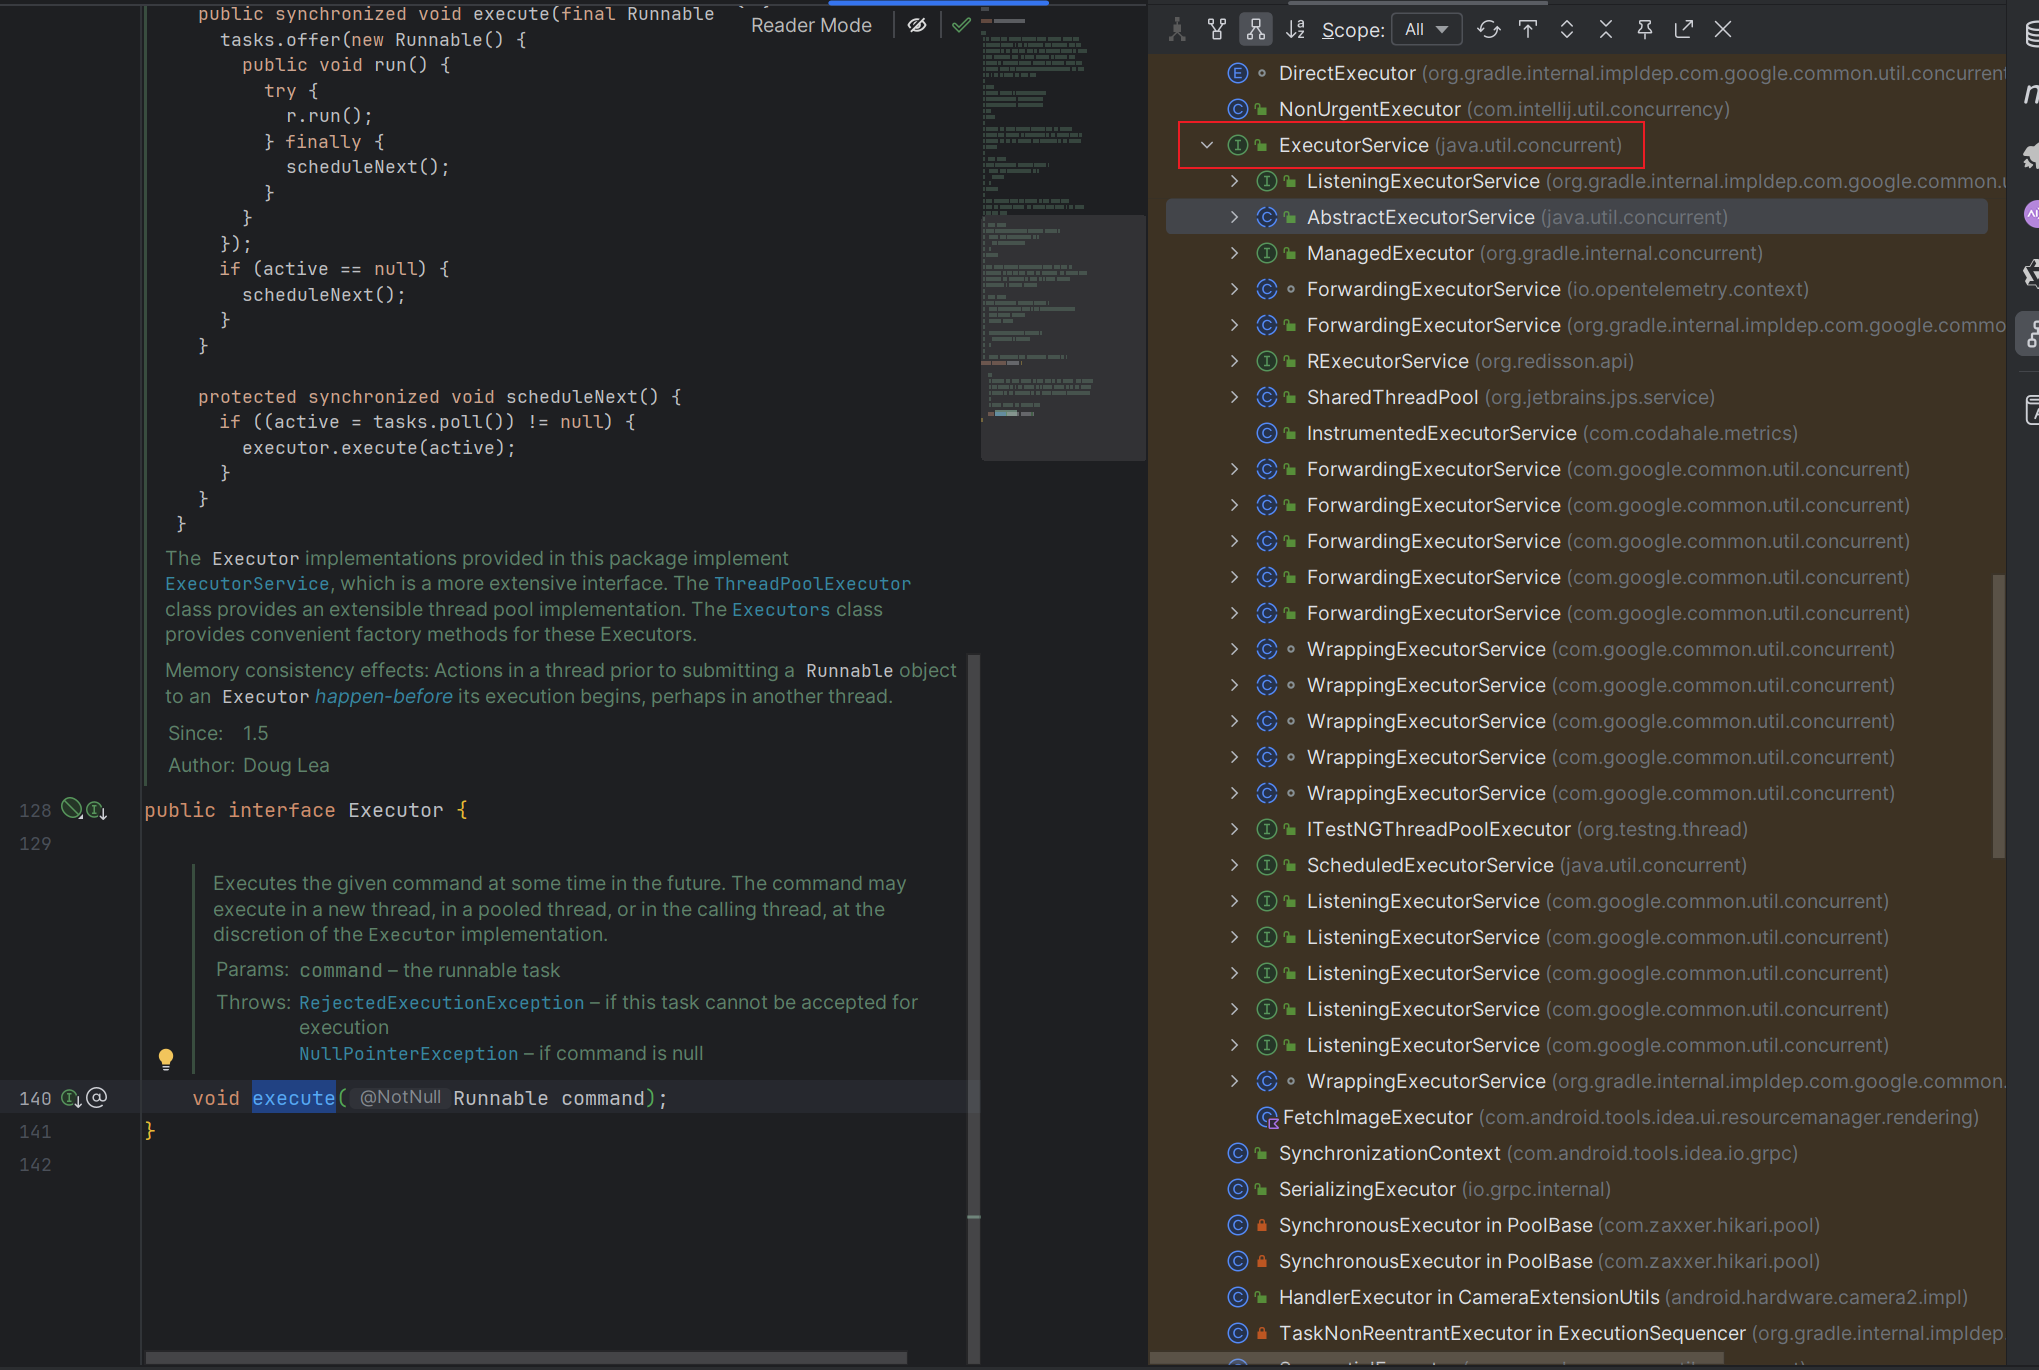This screenshot has height=1370, width=2039.
Task: Click the Autoscroll to Source icon
Action: pyautogui.click(x=1528, y=29)
